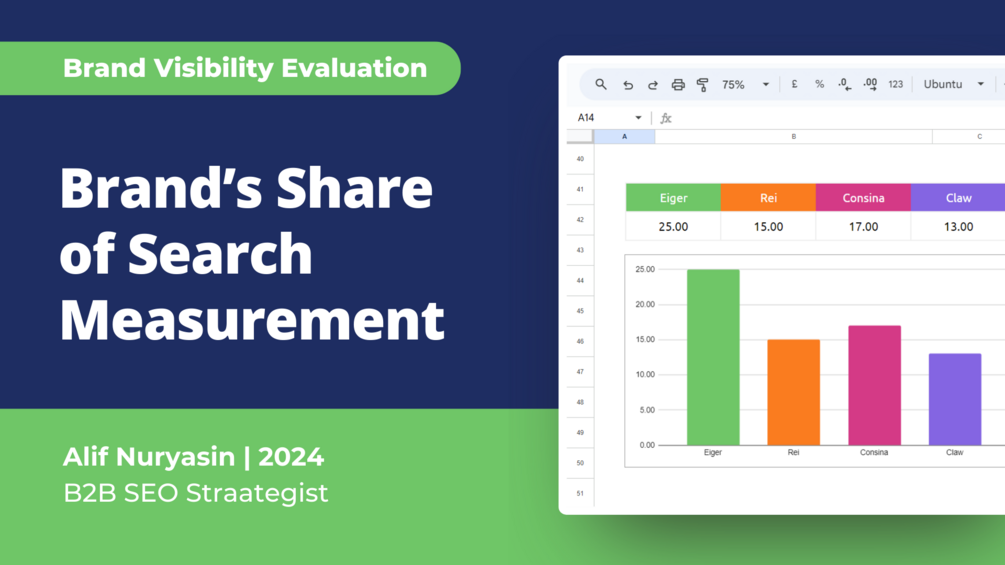The image size is (1005, 565).
Task: Select column B header
Action: point(793,136)
